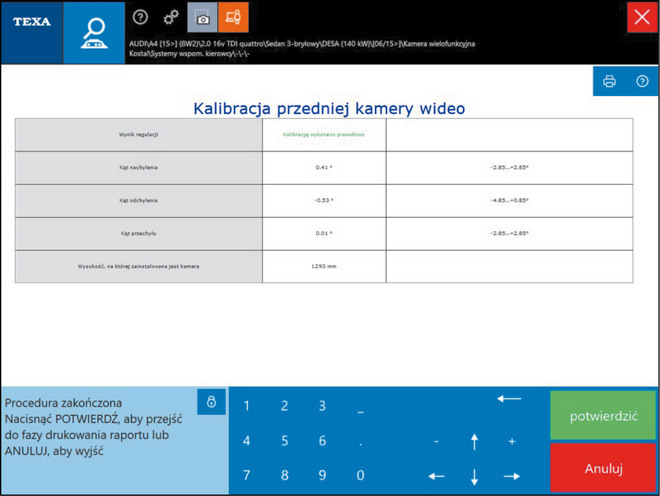Click the red Anuluj button
The height and width of the screenshot is (496, 660).
(603, 468)
